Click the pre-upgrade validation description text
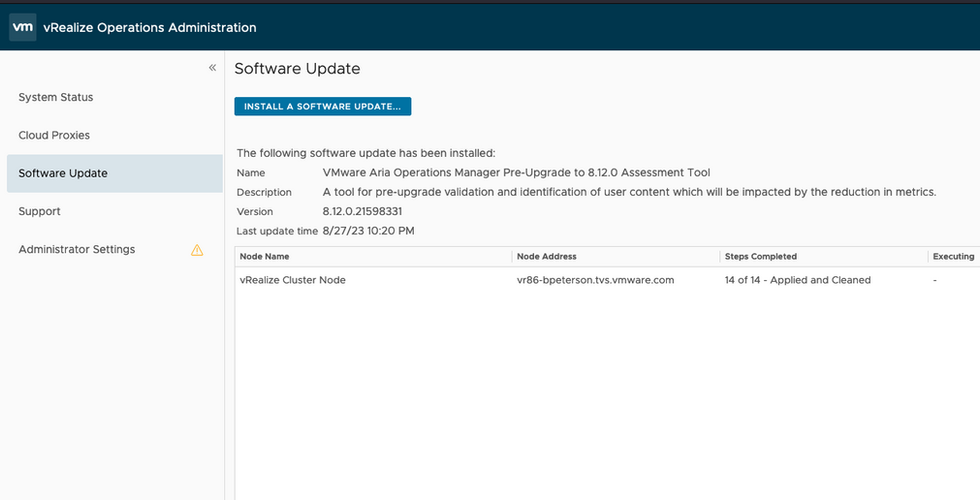The image size is (980, 500). [629, 192]
